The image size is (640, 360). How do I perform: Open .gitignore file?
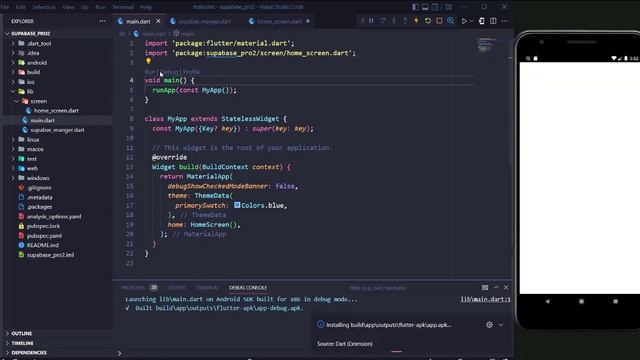point(39,188)
